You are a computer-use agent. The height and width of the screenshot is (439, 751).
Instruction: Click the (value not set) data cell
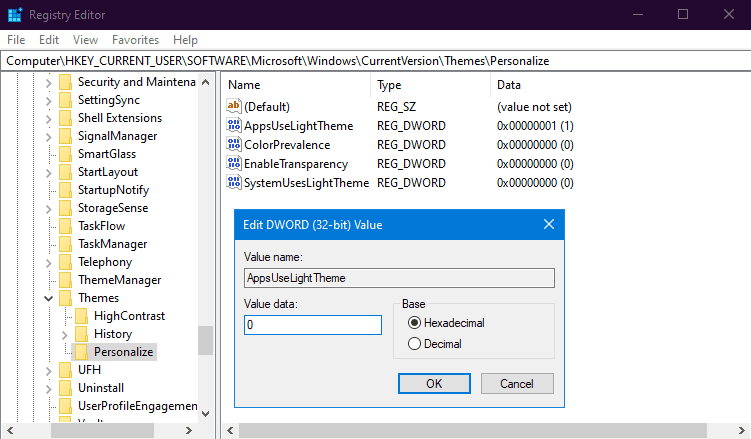click(x=534, y=106)
